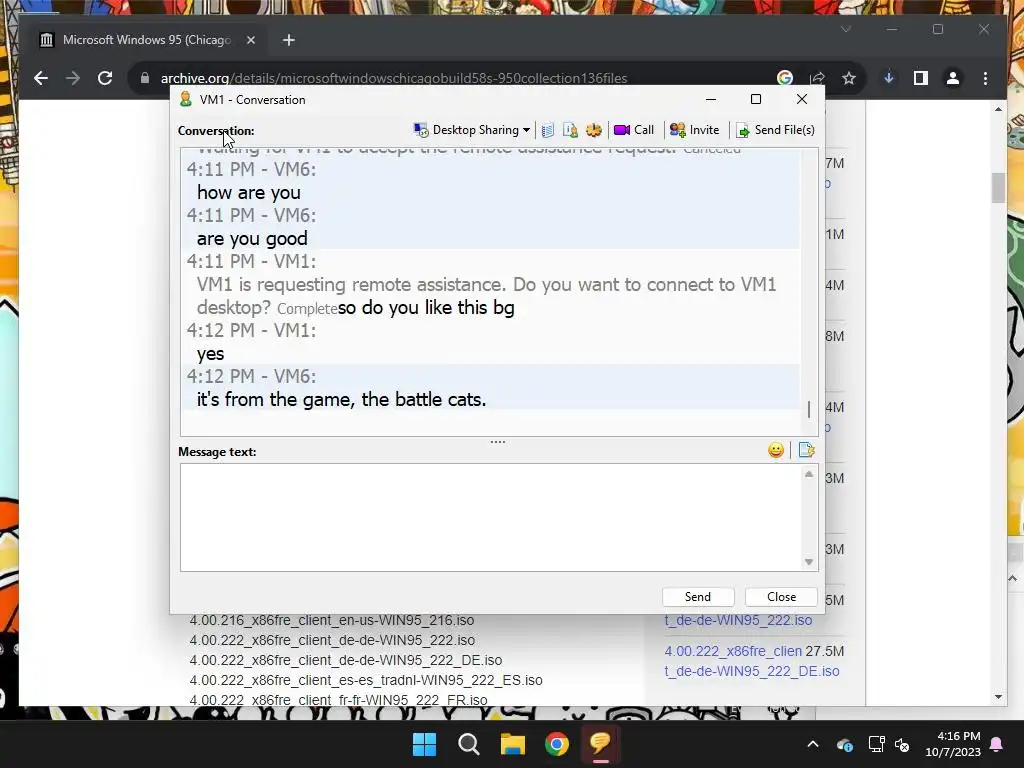
Task: Close the Microsoft Windows 95 tab
Action: [x=251, y=40]
